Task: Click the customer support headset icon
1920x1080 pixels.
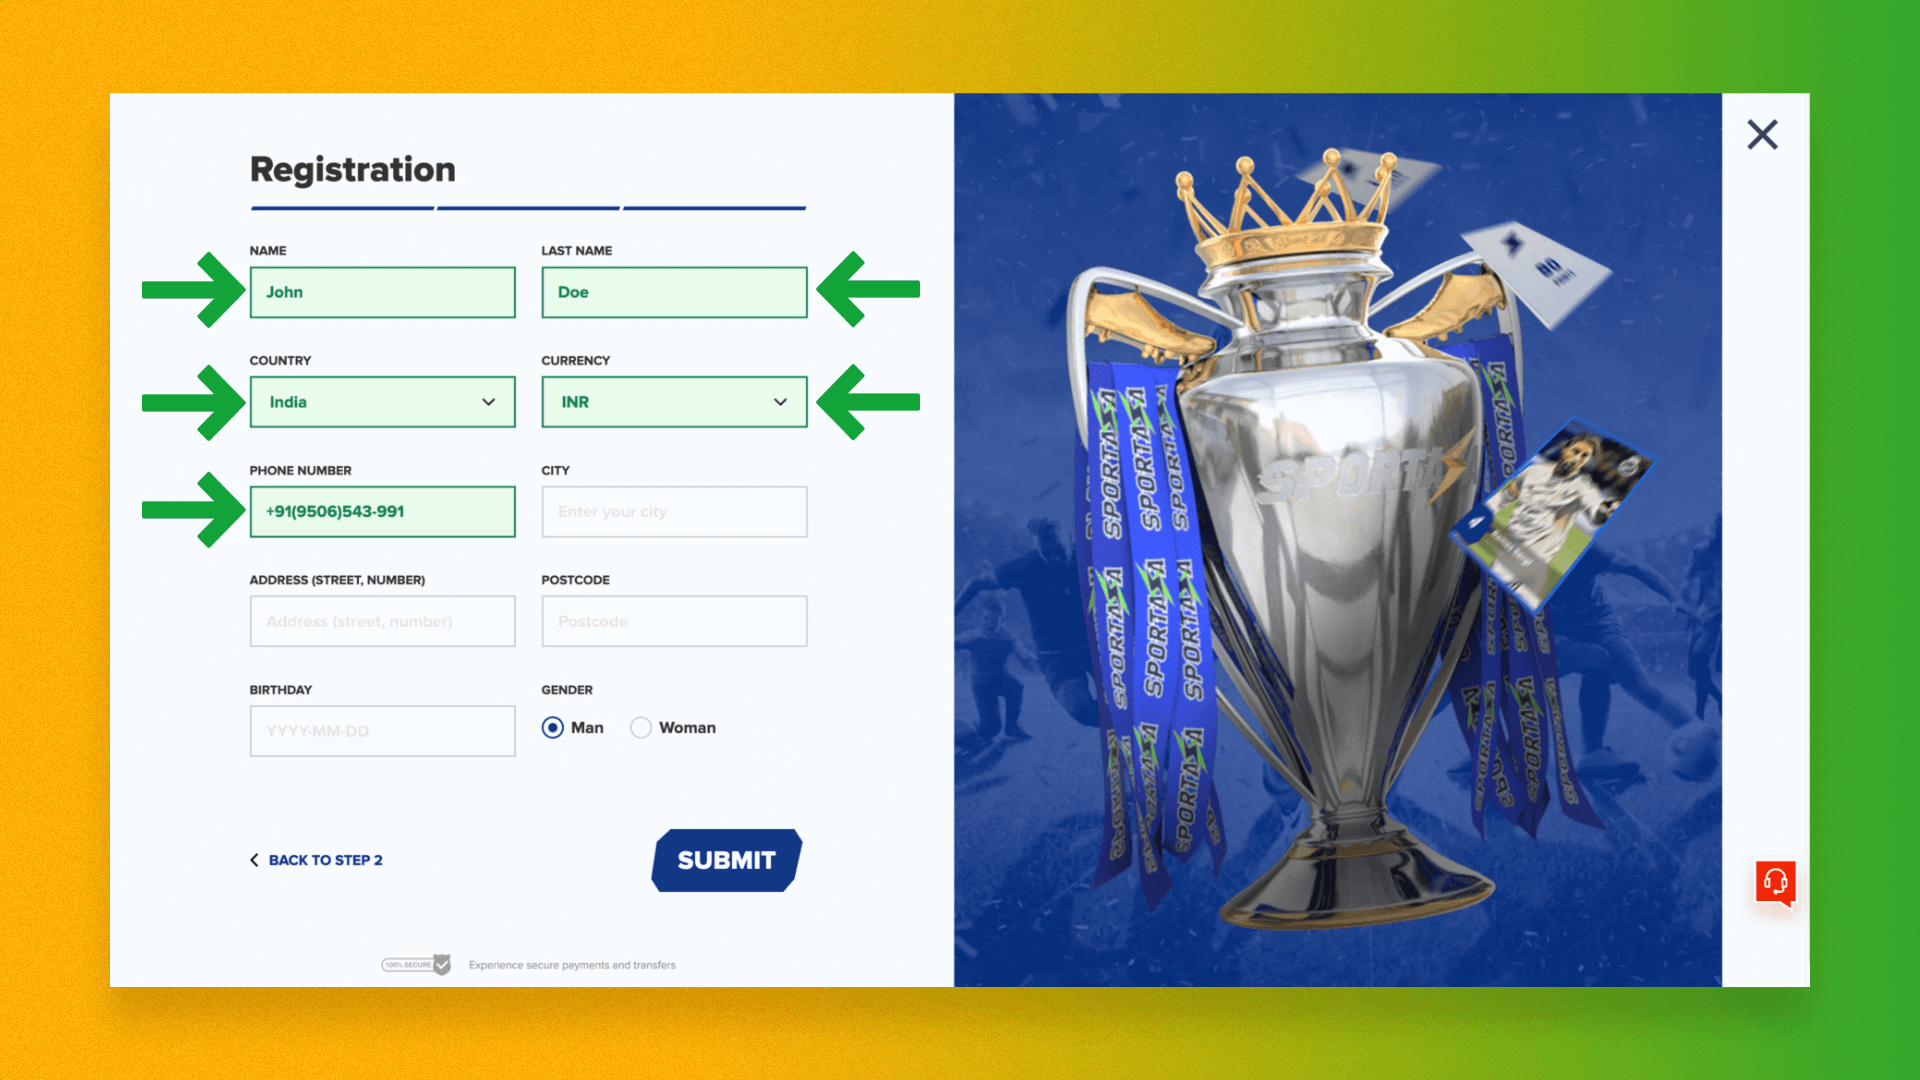Action: click(1775, 884)
